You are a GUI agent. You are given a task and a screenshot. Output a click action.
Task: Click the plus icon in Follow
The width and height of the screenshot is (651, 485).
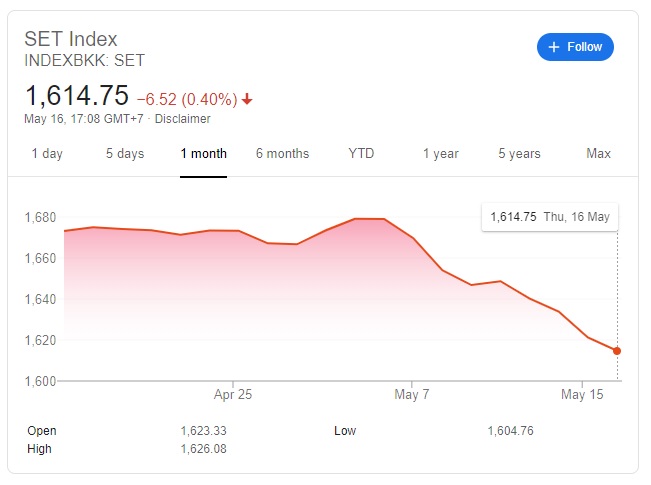pyautogui.click(x=554, y=47)
